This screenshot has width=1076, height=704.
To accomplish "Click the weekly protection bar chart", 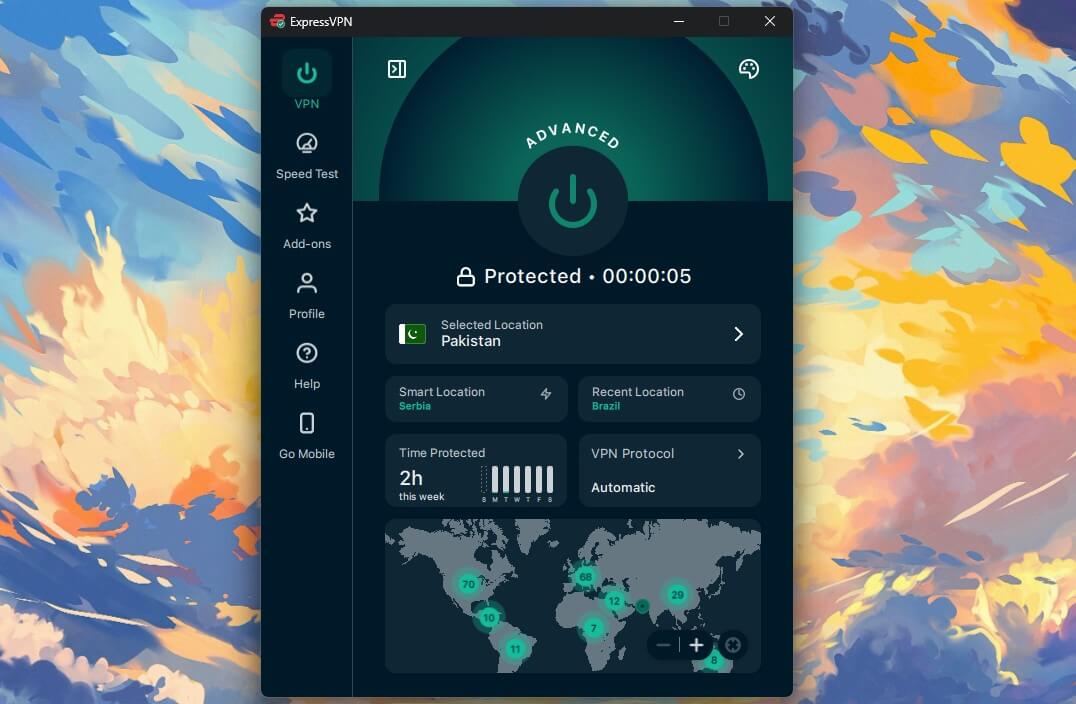I will click(517, 484).
